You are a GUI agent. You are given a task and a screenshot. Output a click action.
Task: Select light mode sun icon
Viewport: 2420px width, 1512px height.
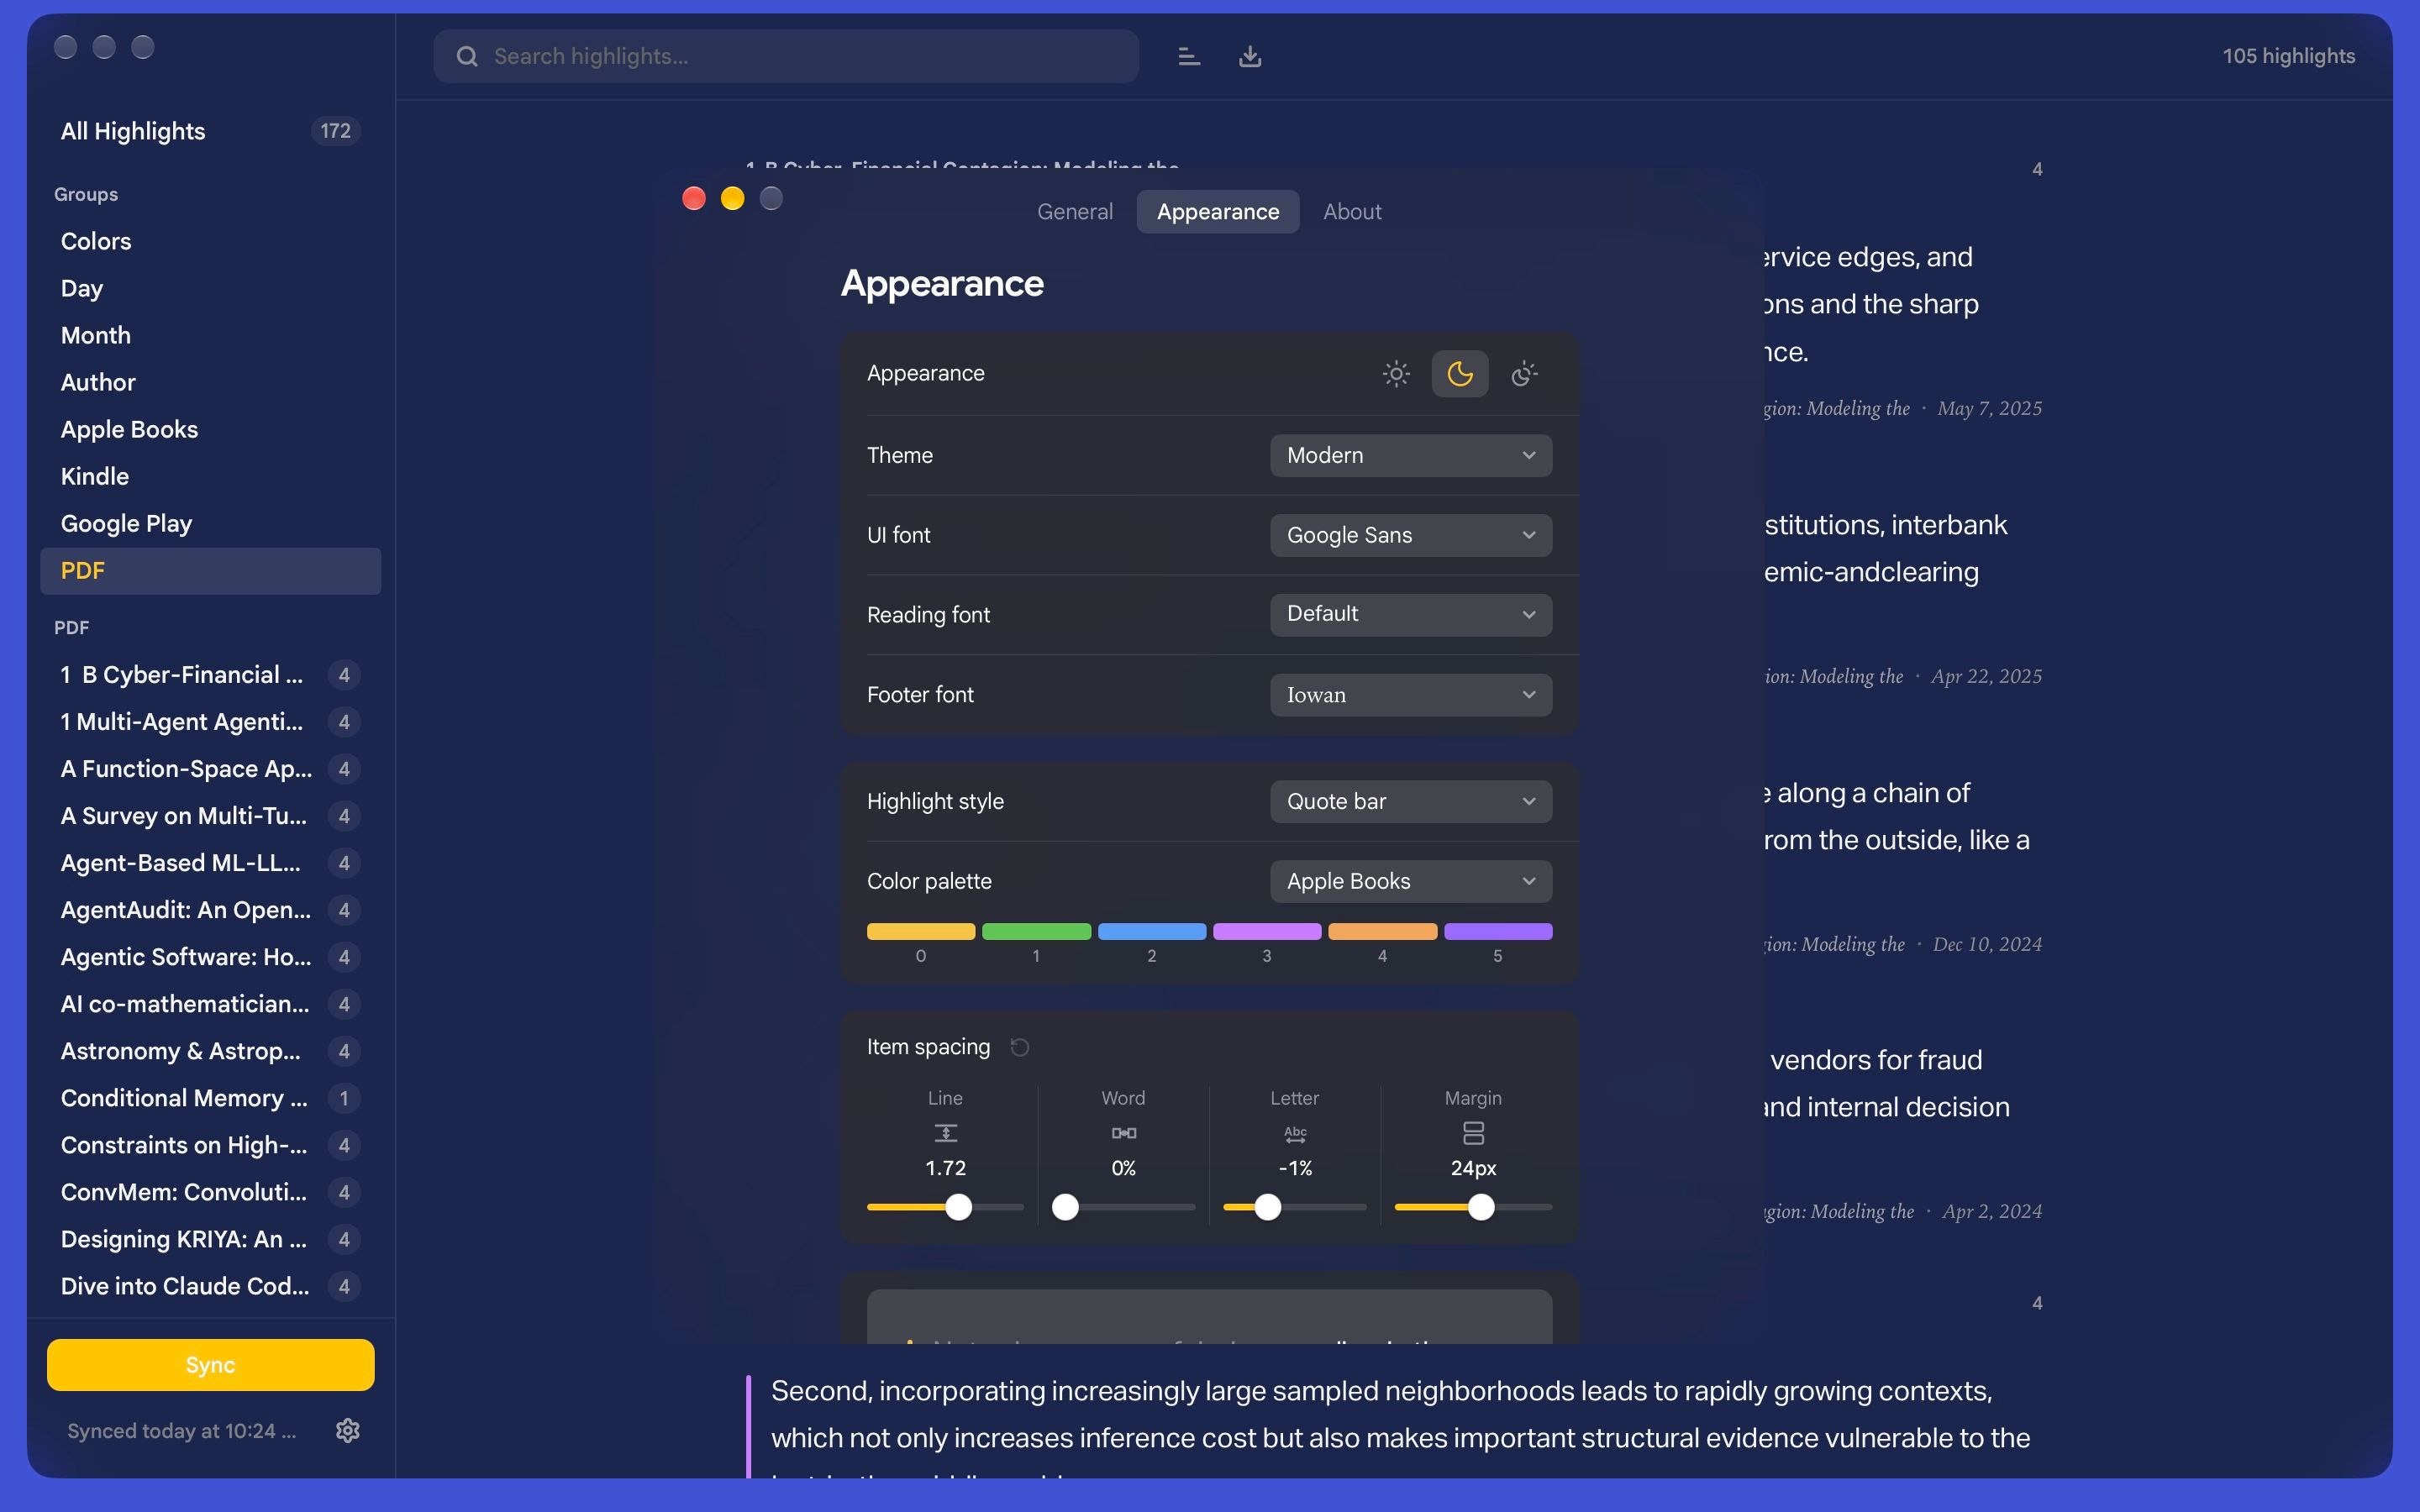(x=1396, y=374)
